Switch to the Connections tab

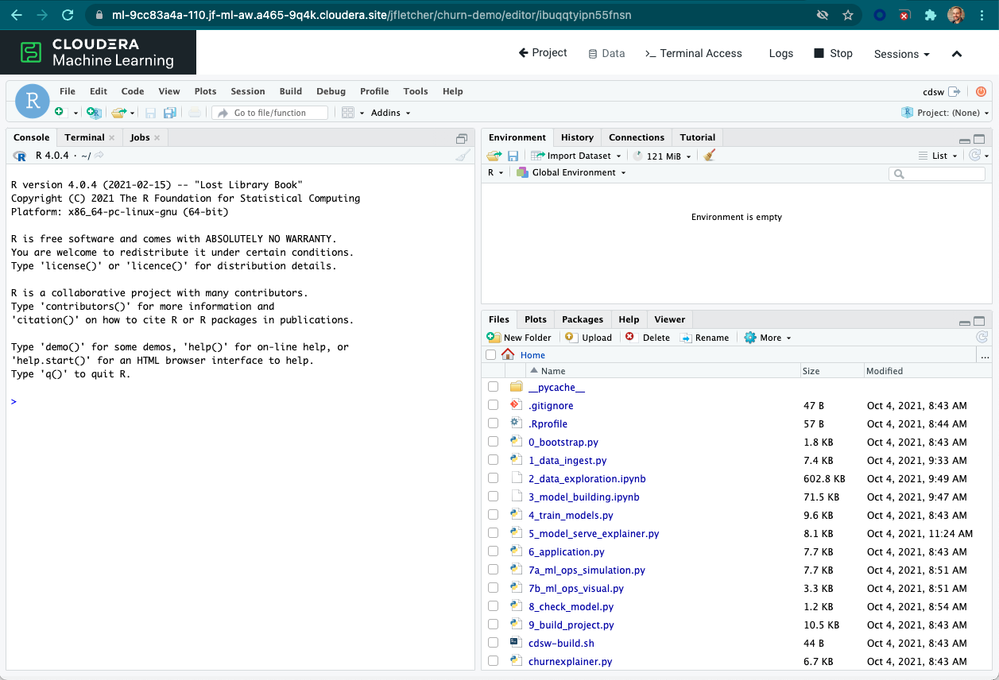pos(636,137)
